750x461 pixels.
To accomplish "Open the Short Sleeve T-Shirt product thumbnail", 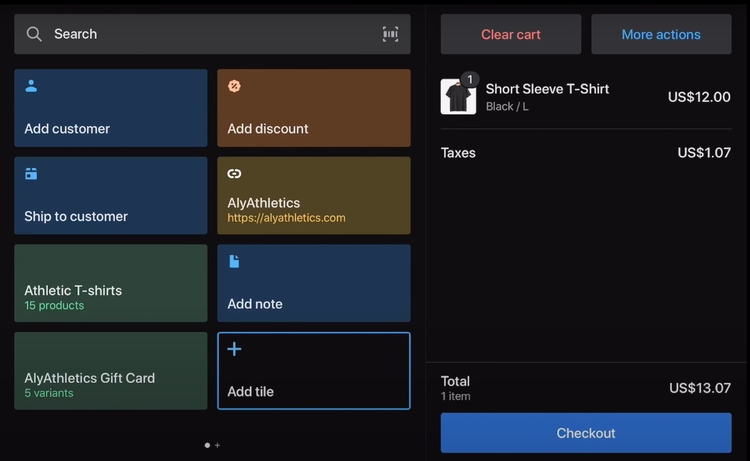I will 458,97.
